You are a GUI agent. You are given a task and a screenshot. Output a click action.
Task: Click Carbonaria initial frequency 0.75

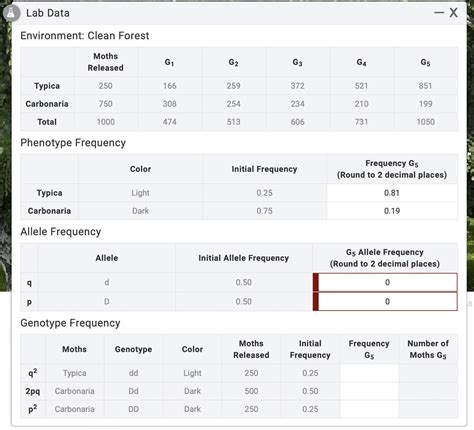tap(264, 211)
